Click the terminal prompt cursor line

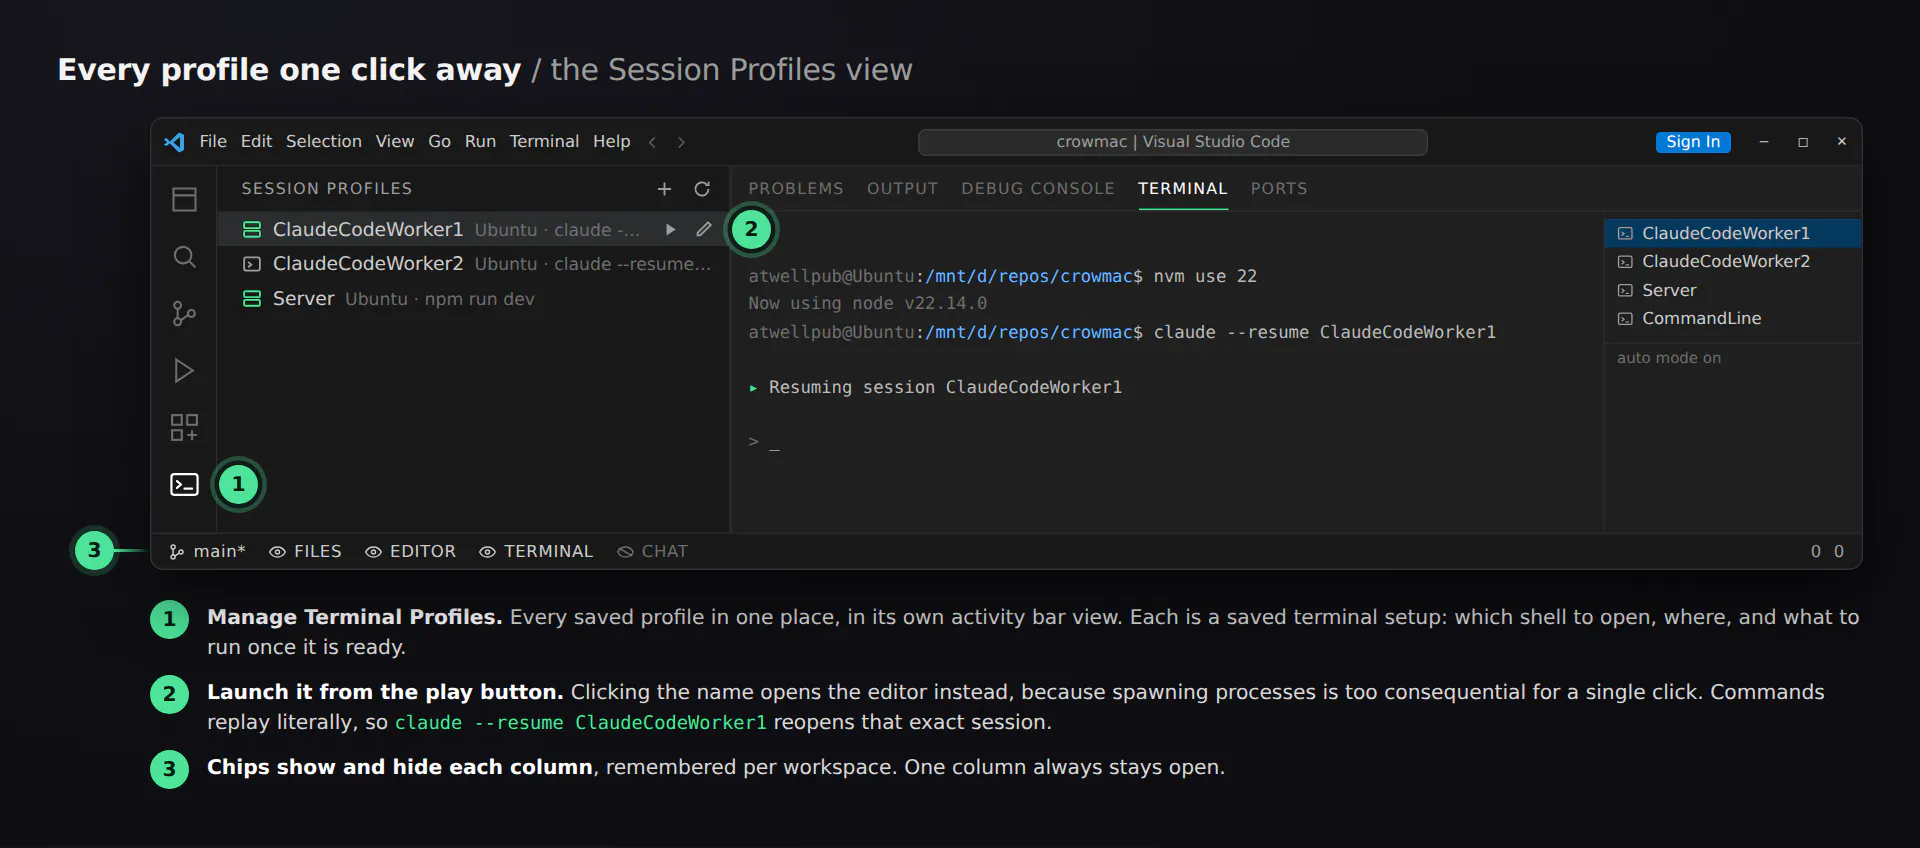pyautogui.click(x=764, y=443)
